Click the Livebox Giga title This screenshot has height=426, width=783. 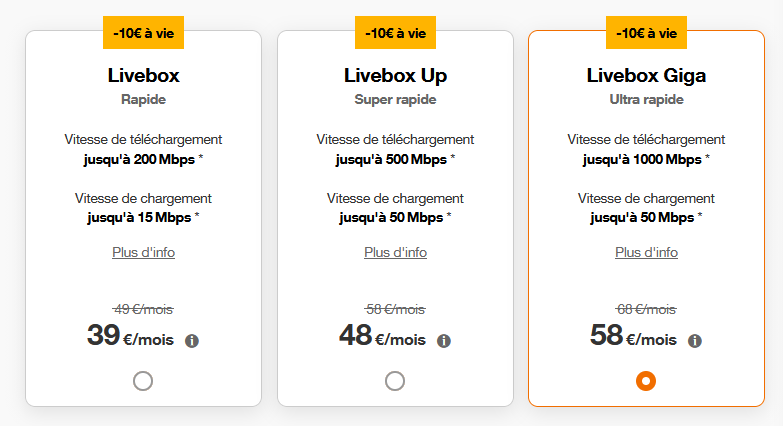(646, 76)
